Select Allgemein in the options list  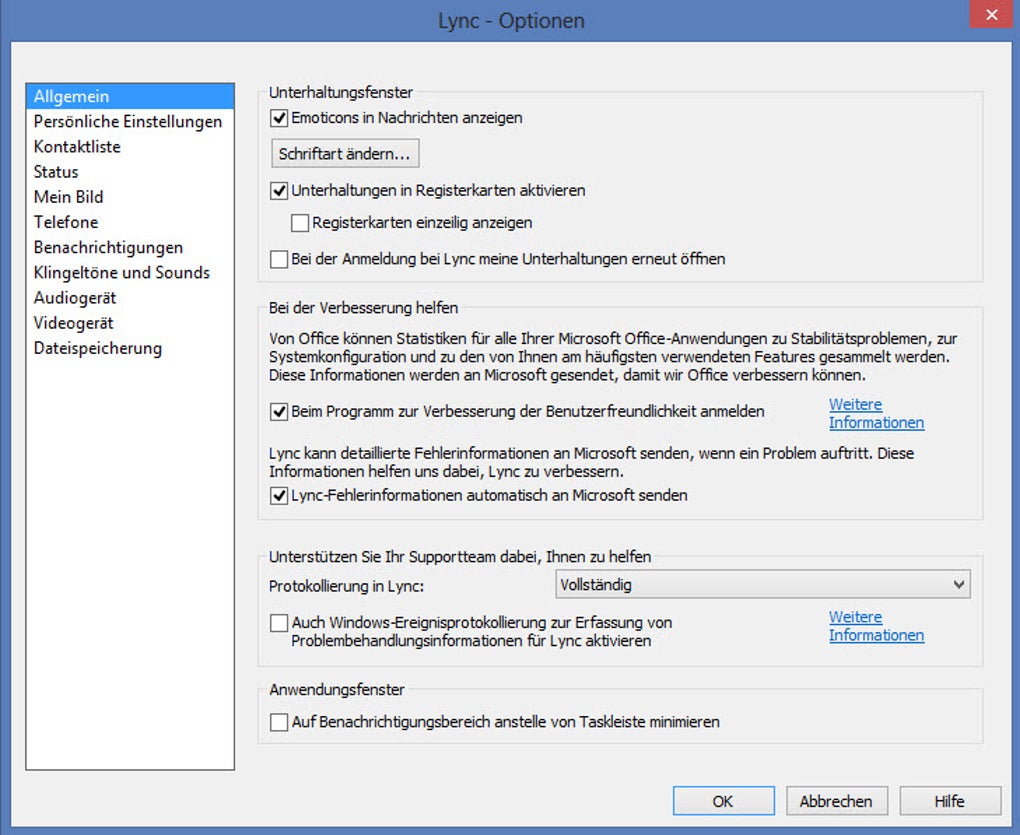130,96
